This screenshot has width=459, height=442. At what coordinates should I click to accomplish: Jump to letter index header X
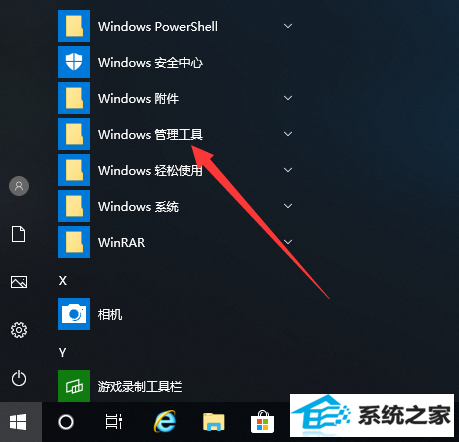(x=63, y=280)
